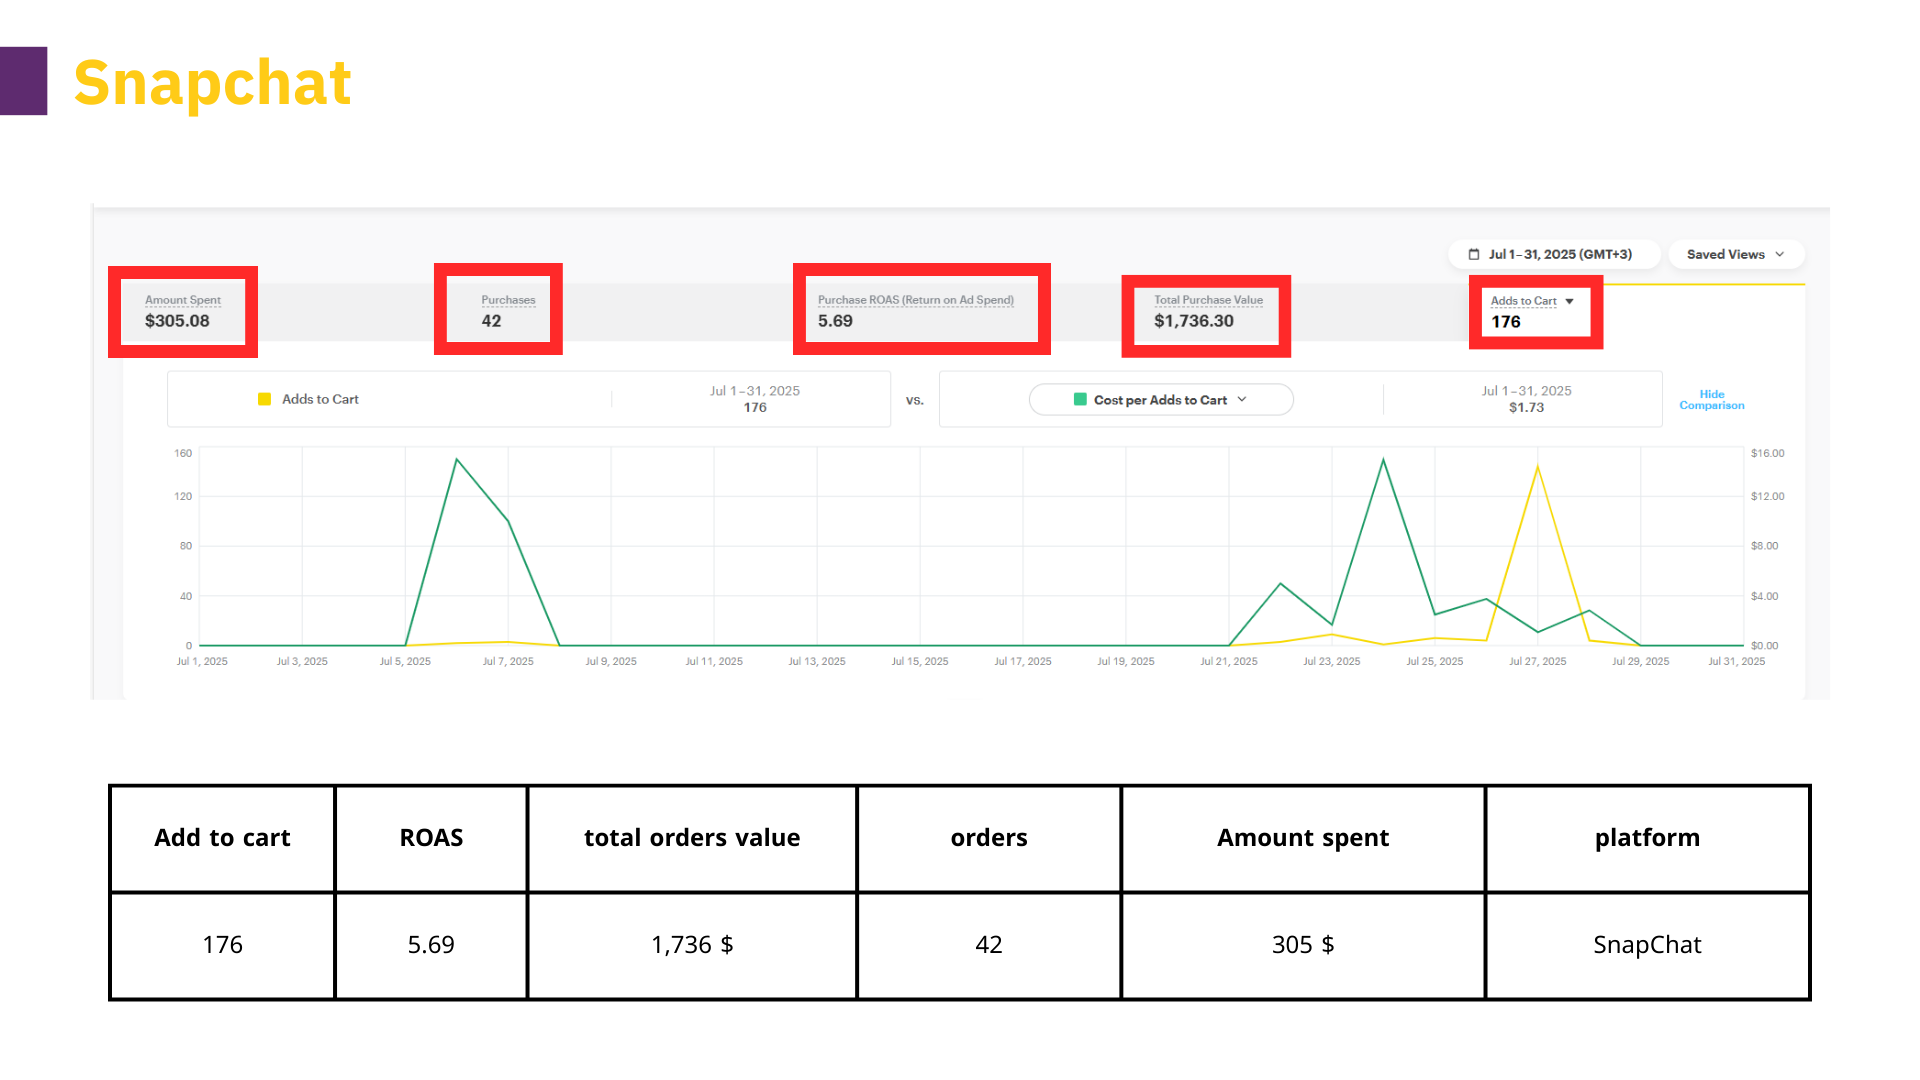The height and width of the screenshot is (1080, 1920).
Task: Click the SnapChat platform table cell
Action: pos(1646,945)
